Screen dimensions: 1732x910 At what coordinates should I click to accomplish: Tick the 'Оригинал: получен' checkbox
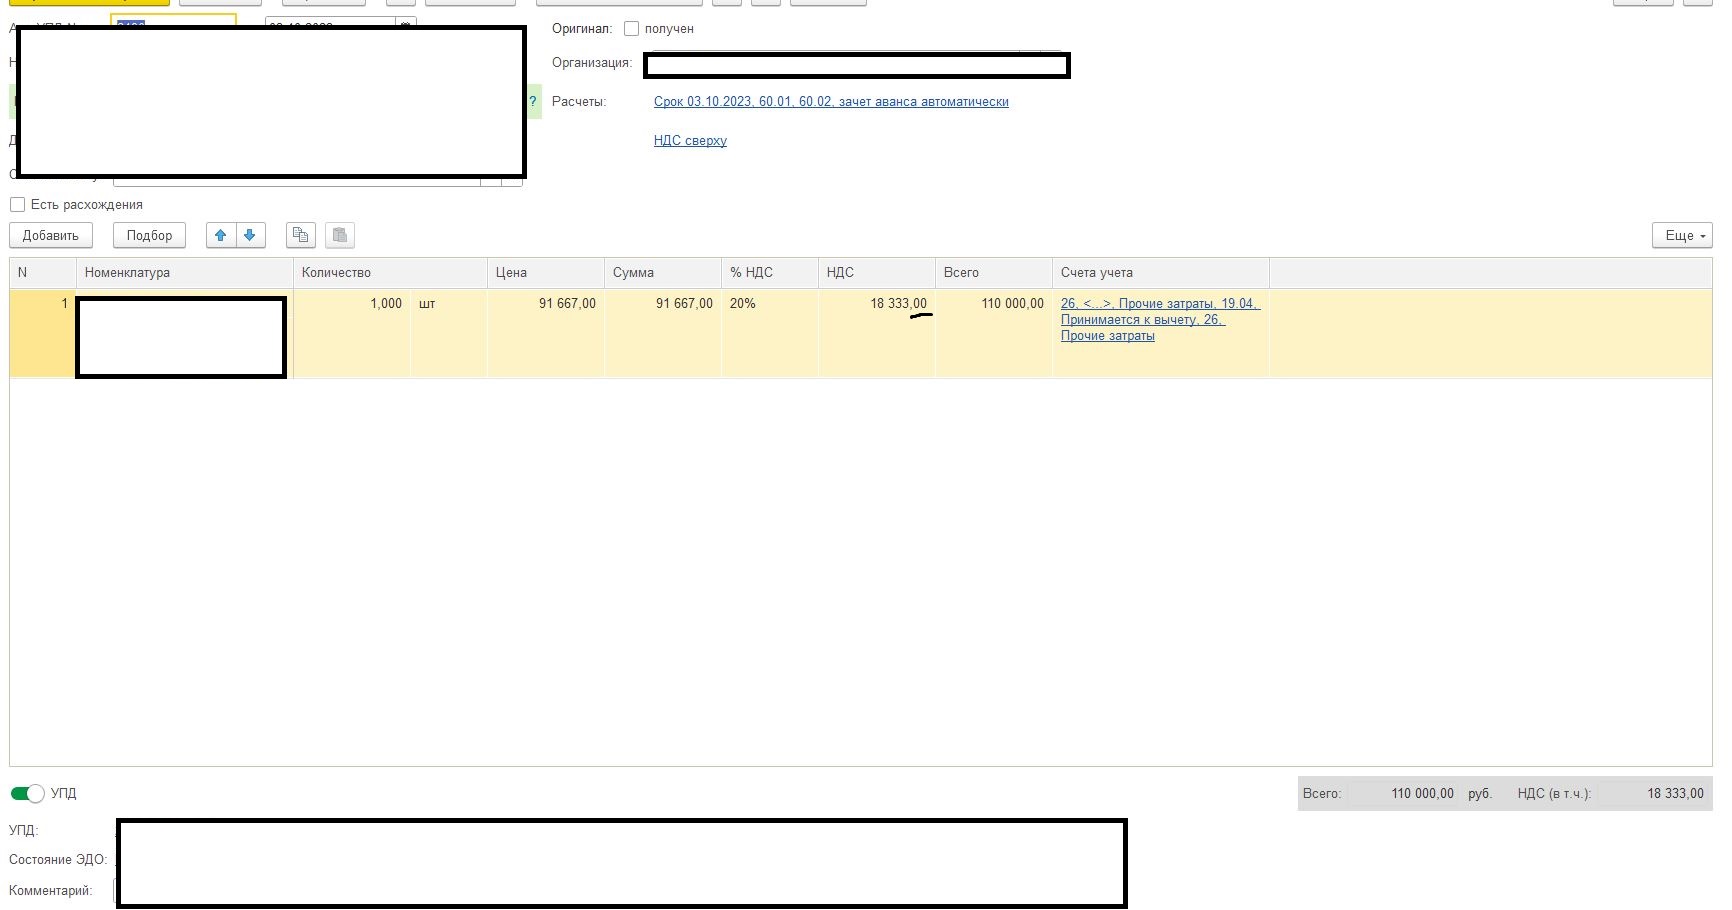point(631,29)
